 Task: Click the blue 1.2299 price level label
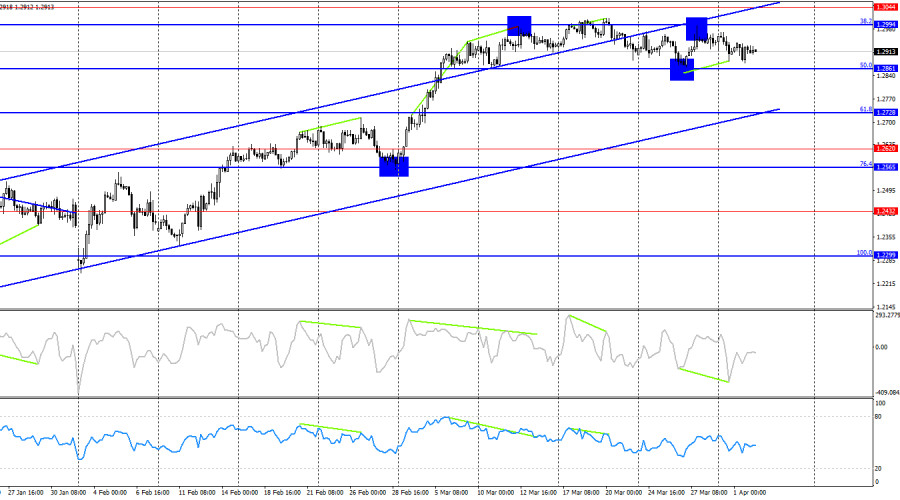[x=885, y=255]
